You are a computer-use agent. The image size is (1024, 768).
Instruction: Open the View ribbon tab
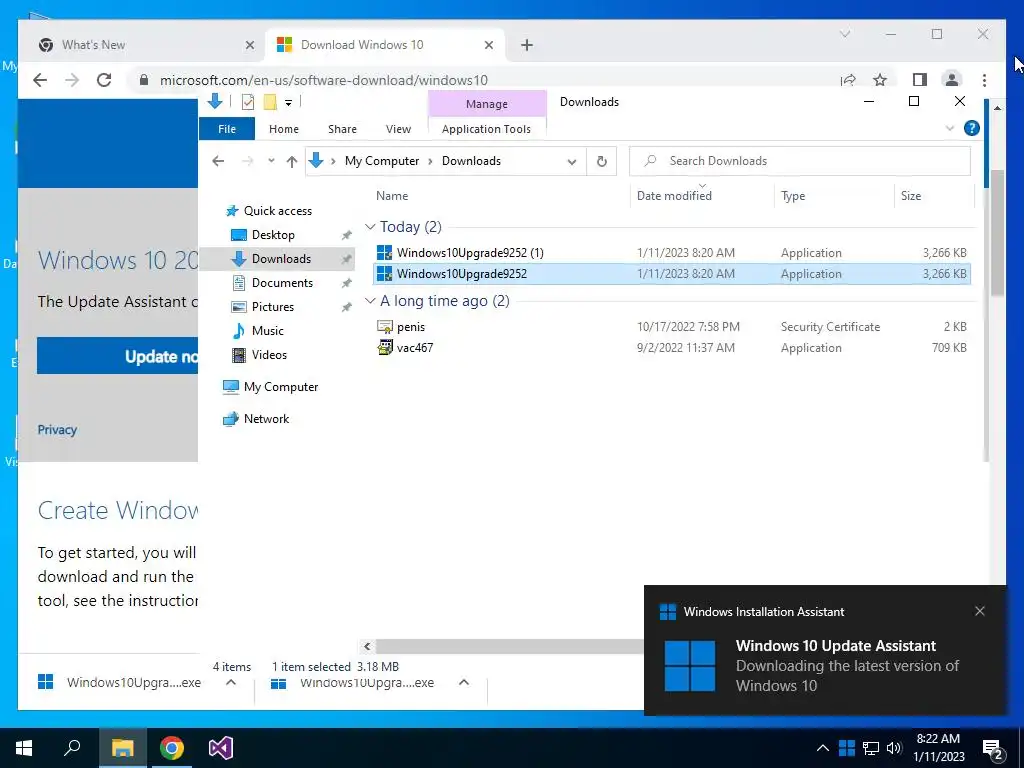point(398,129)
